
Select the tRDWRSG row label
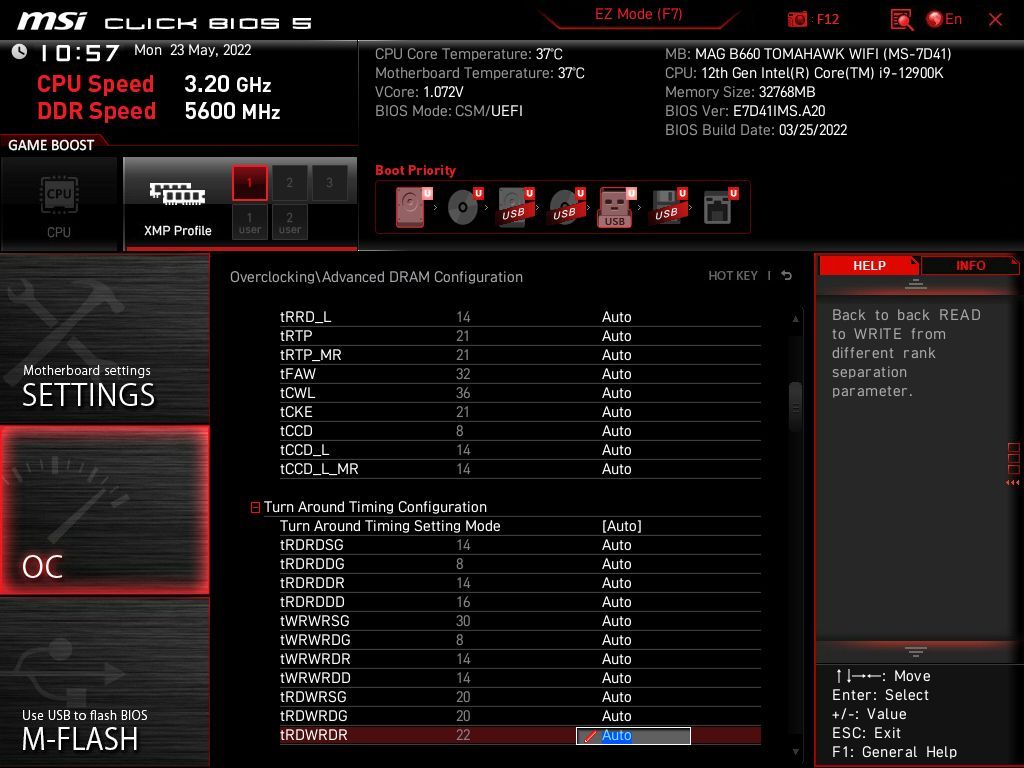(313, 697)
